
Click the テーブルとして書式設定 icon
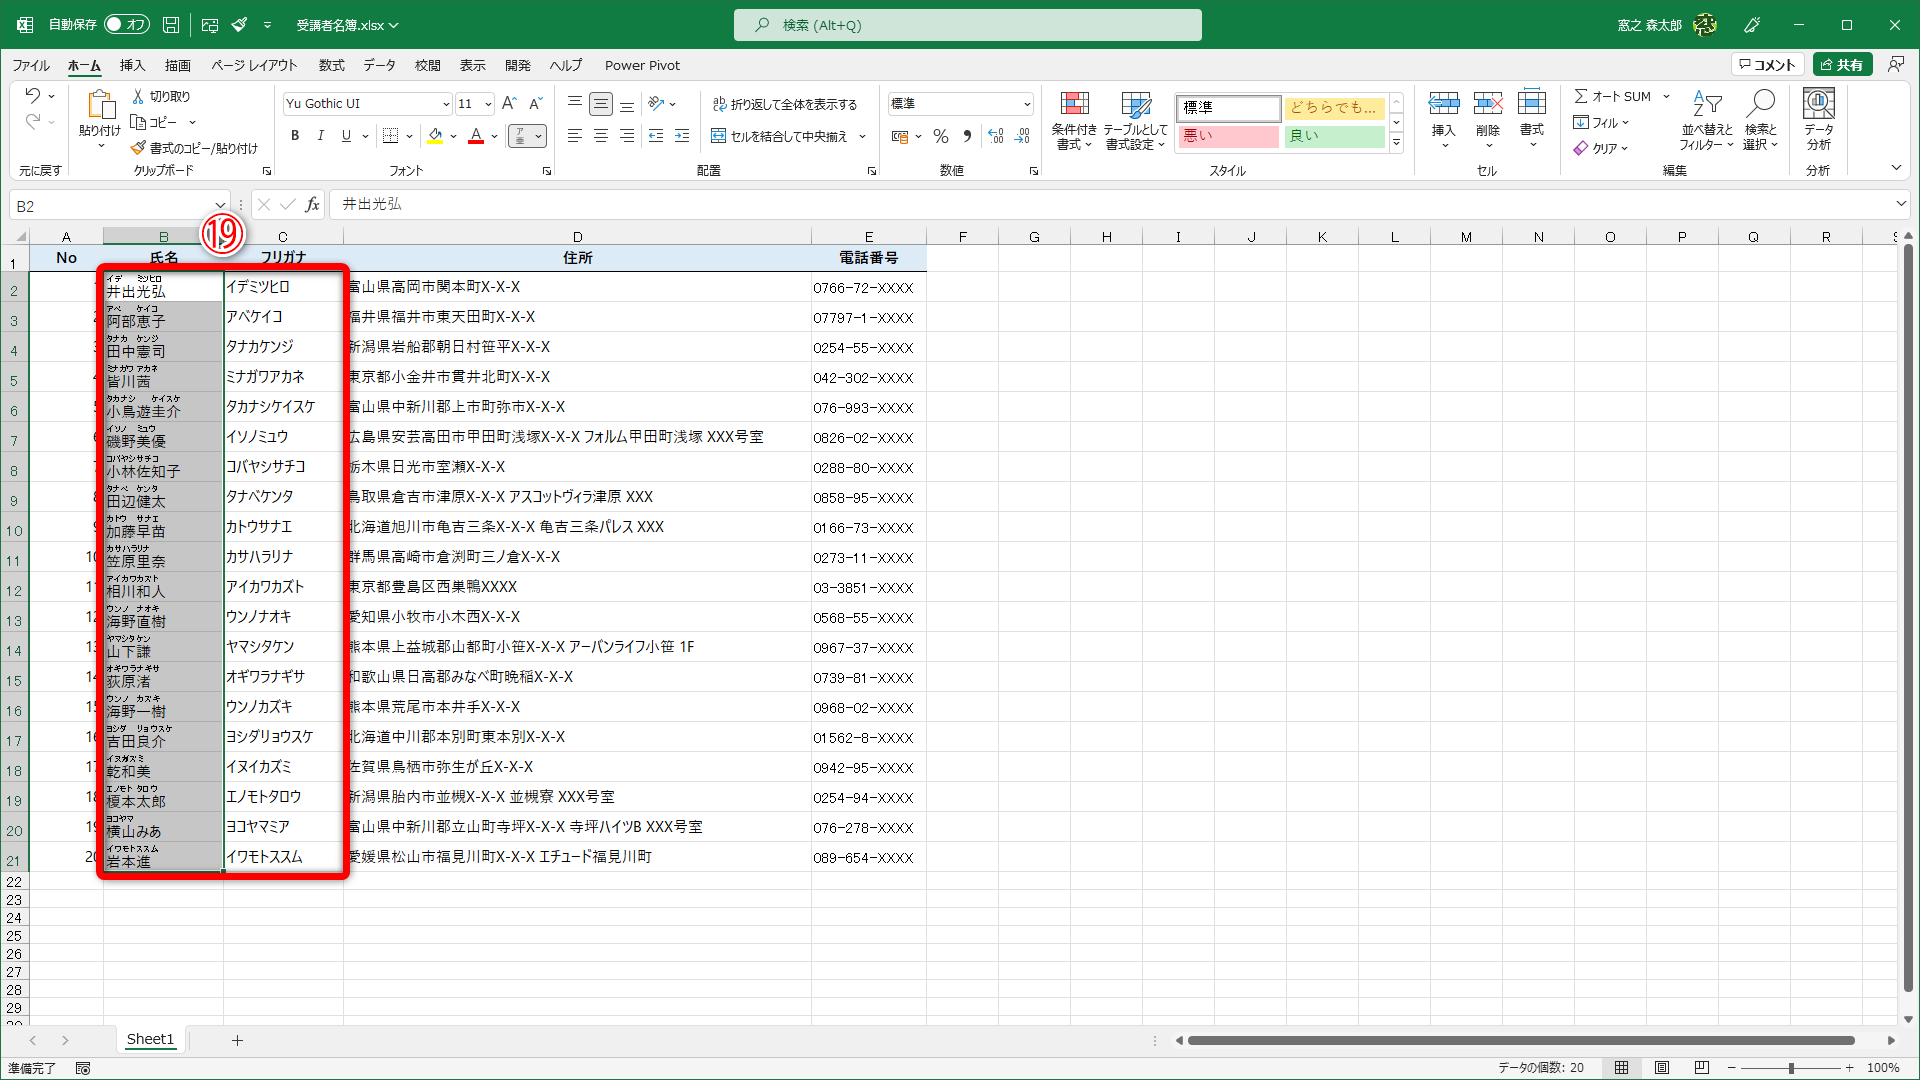(x=1136, y=120)
